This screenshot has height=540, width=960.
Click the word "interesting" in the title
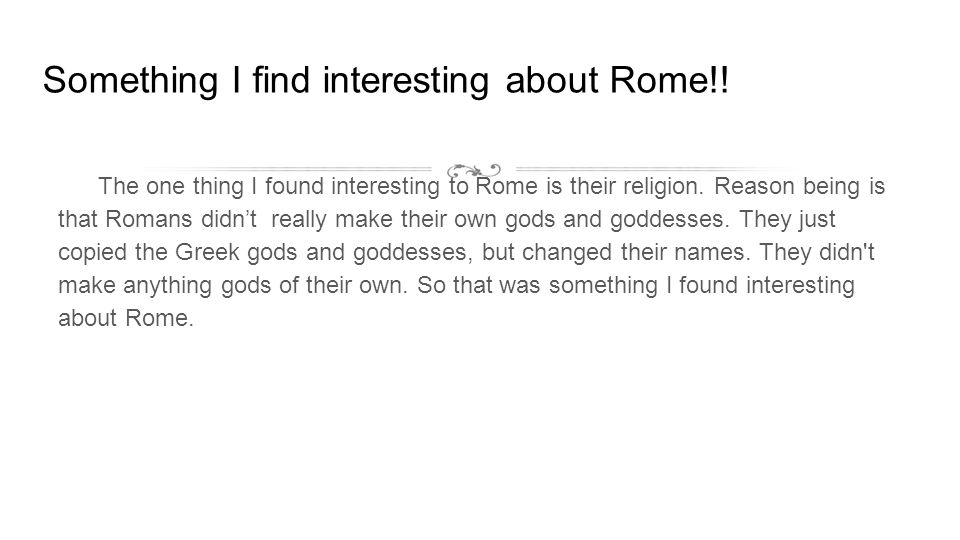[406, 81]
